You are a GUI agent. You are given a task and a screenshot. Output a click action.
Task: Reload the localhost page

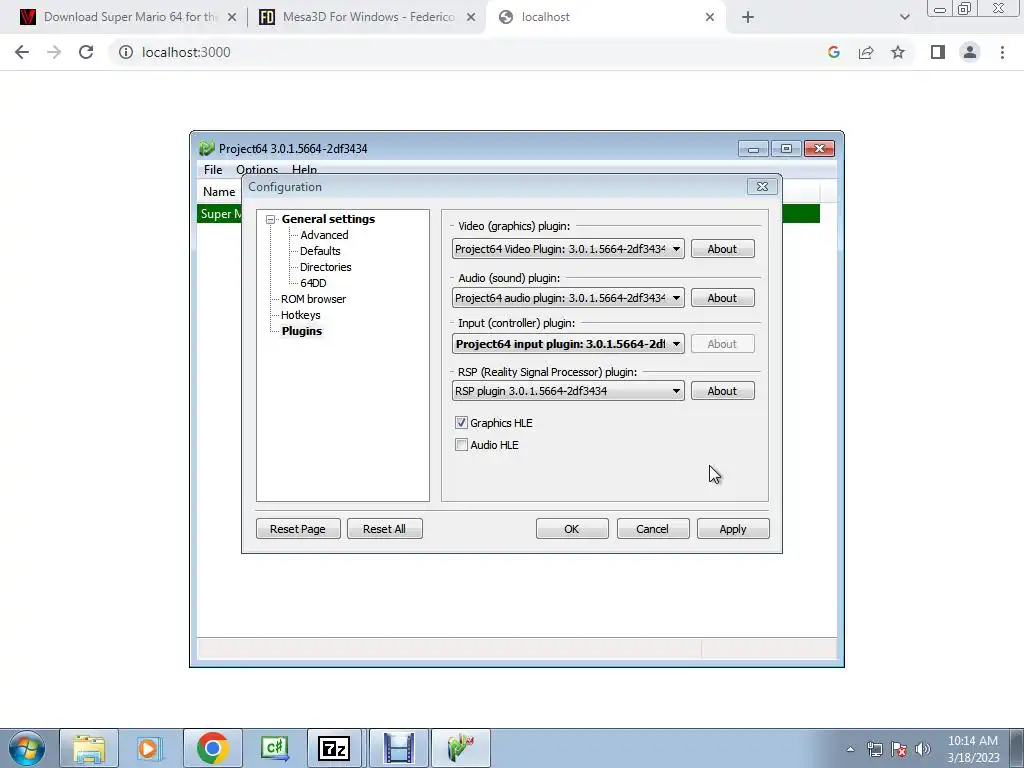86,52
